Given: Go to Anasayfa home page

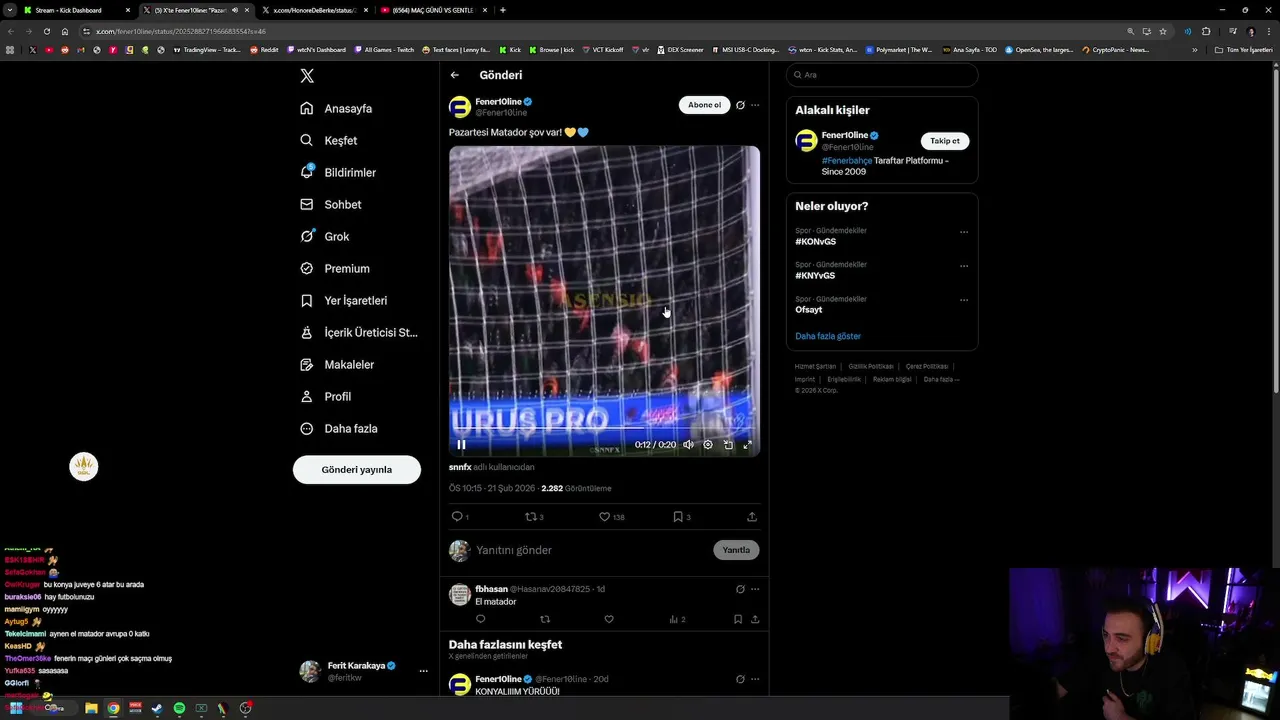Looking at the screenshot, I should (x=336, y=108).
